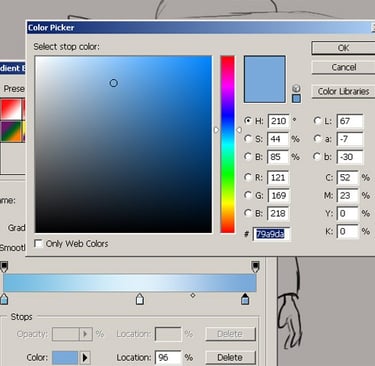This screenshot has width=375, height=366.
Task: Click the OK button
Action: coord(343,48)
